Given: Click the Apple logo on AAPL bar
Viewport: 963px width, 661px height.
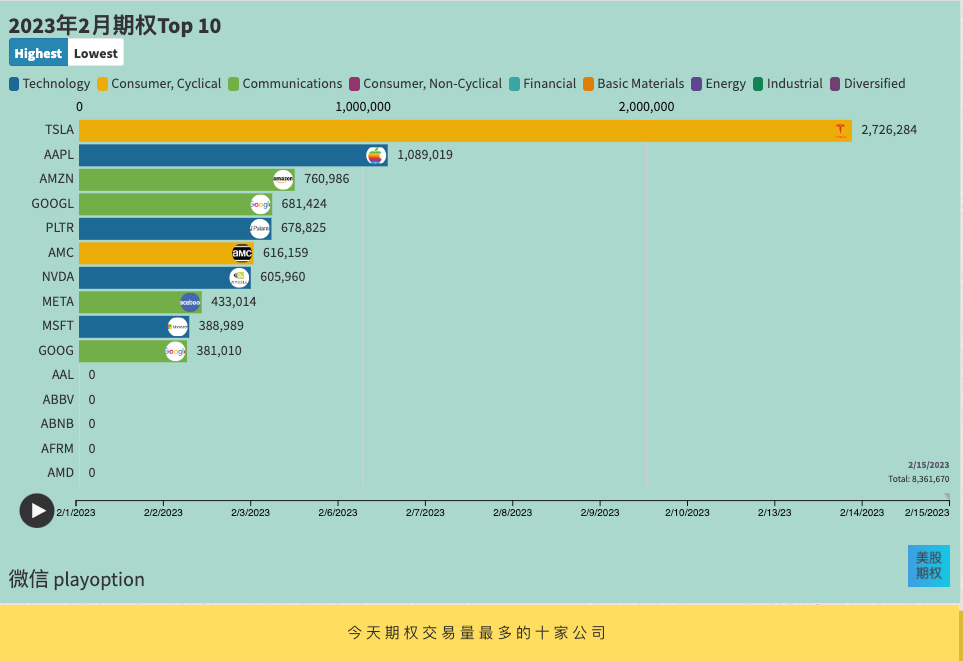Looking at the screenshot, I should point(376,155).
